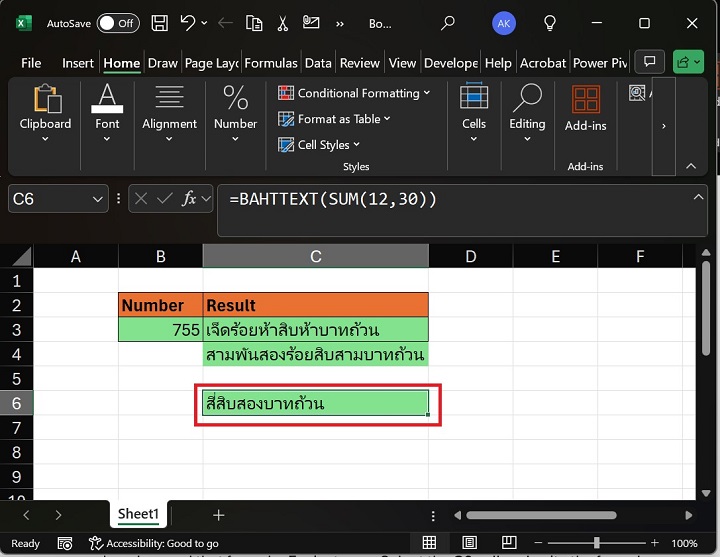This screenshot has width=720, height=557.
Task: Open the Comments icon in ribbon
Action: [x=650, y=62]
